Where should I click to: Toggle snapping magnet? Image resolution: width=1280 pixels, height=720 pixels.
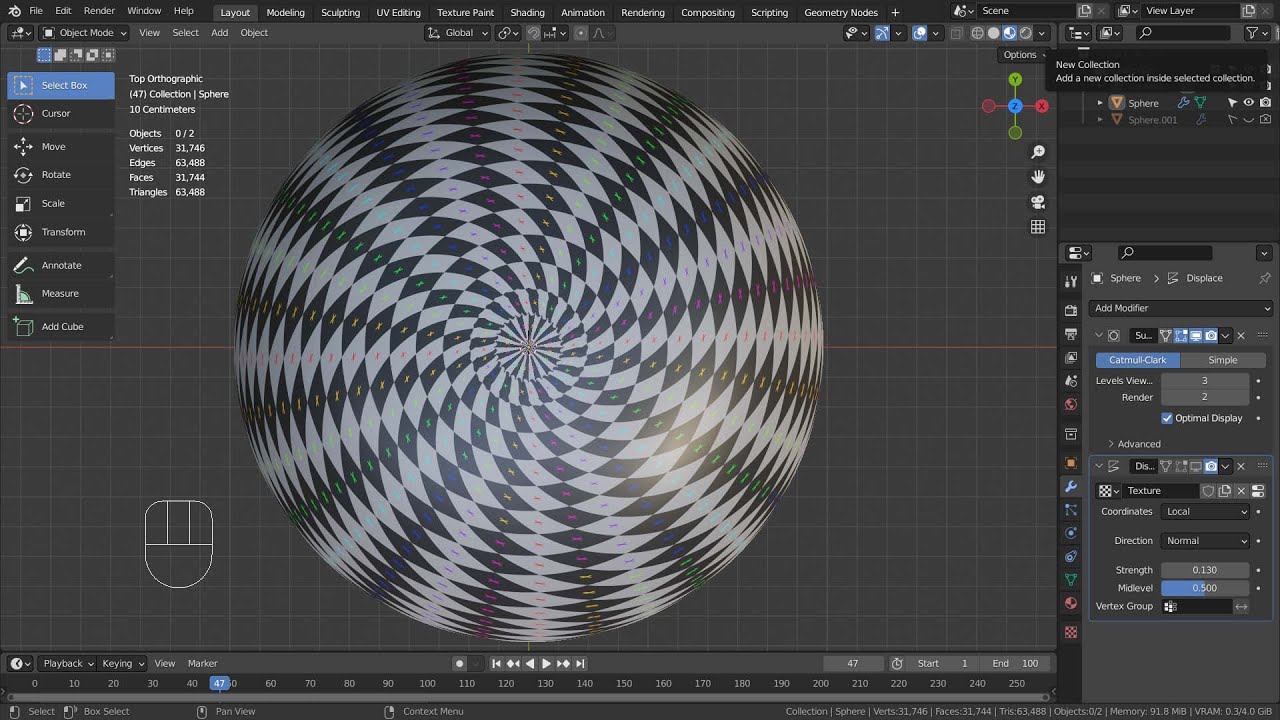coord(534,33)
